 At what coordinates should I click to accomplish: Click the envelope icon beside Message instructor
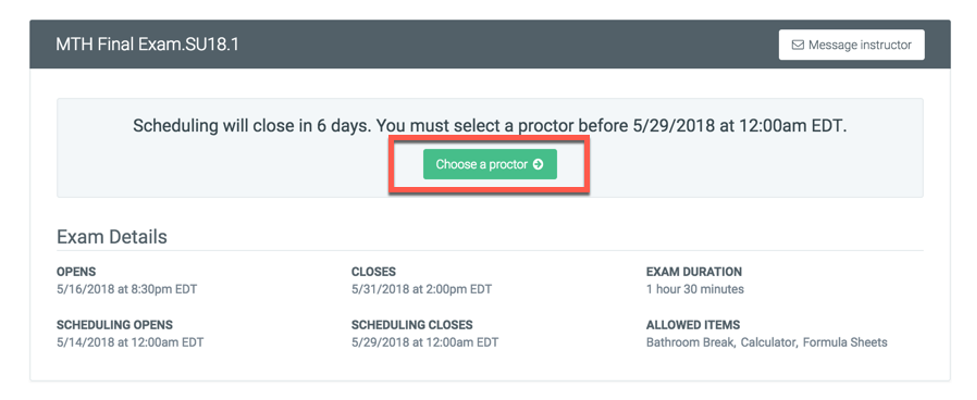(797, 45)
